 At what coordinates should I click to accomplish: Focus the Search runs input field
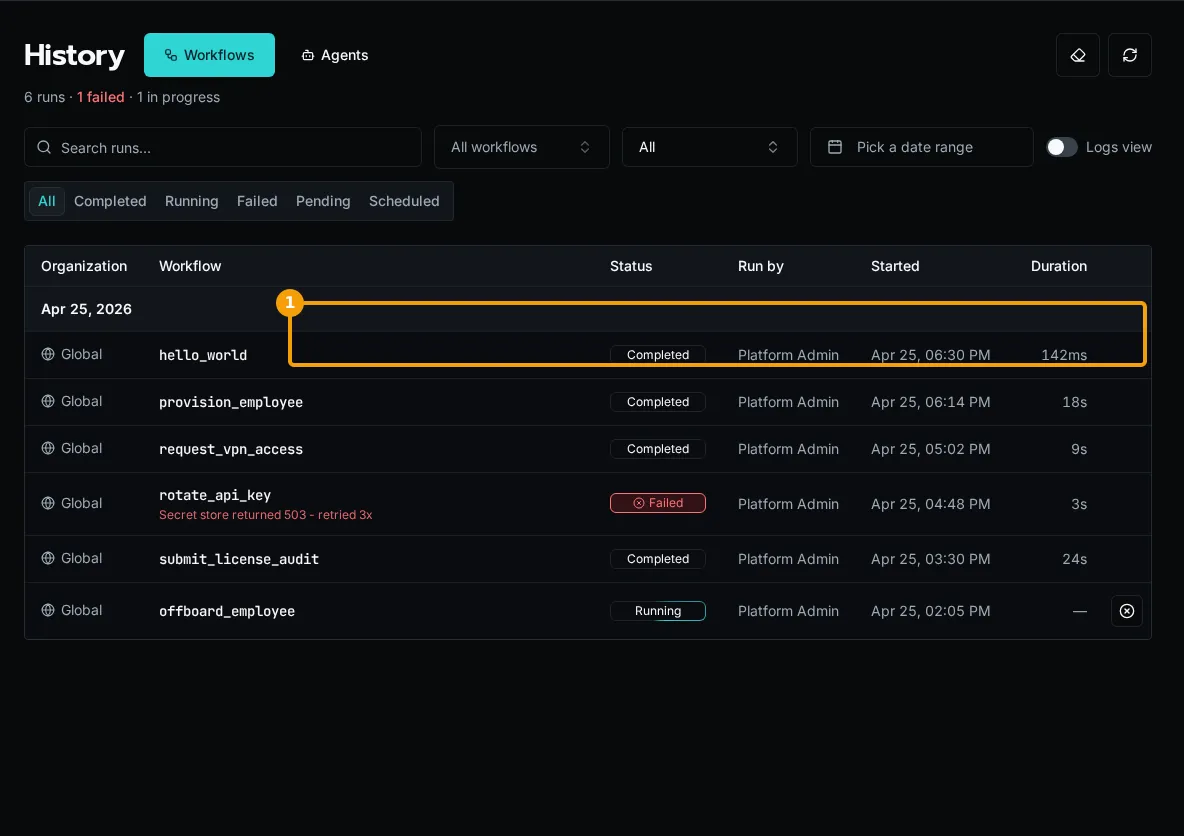point(223,147)
